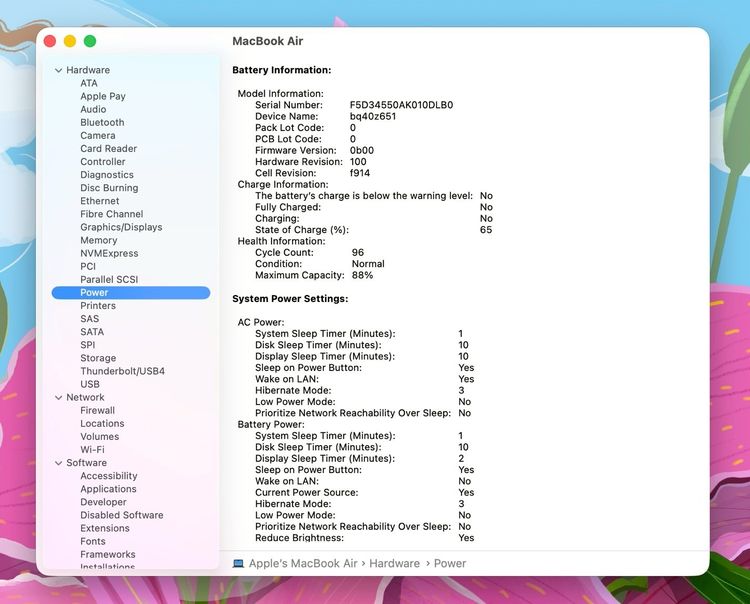Select NVMExpress in the Hardware list
Viewport: 750px width, 604px height.
coord(109,253)
